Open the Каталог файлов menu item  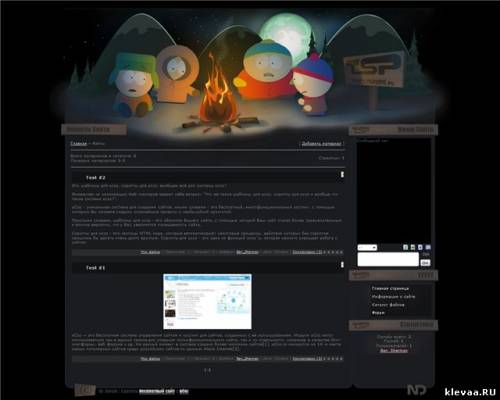point(388,305)
